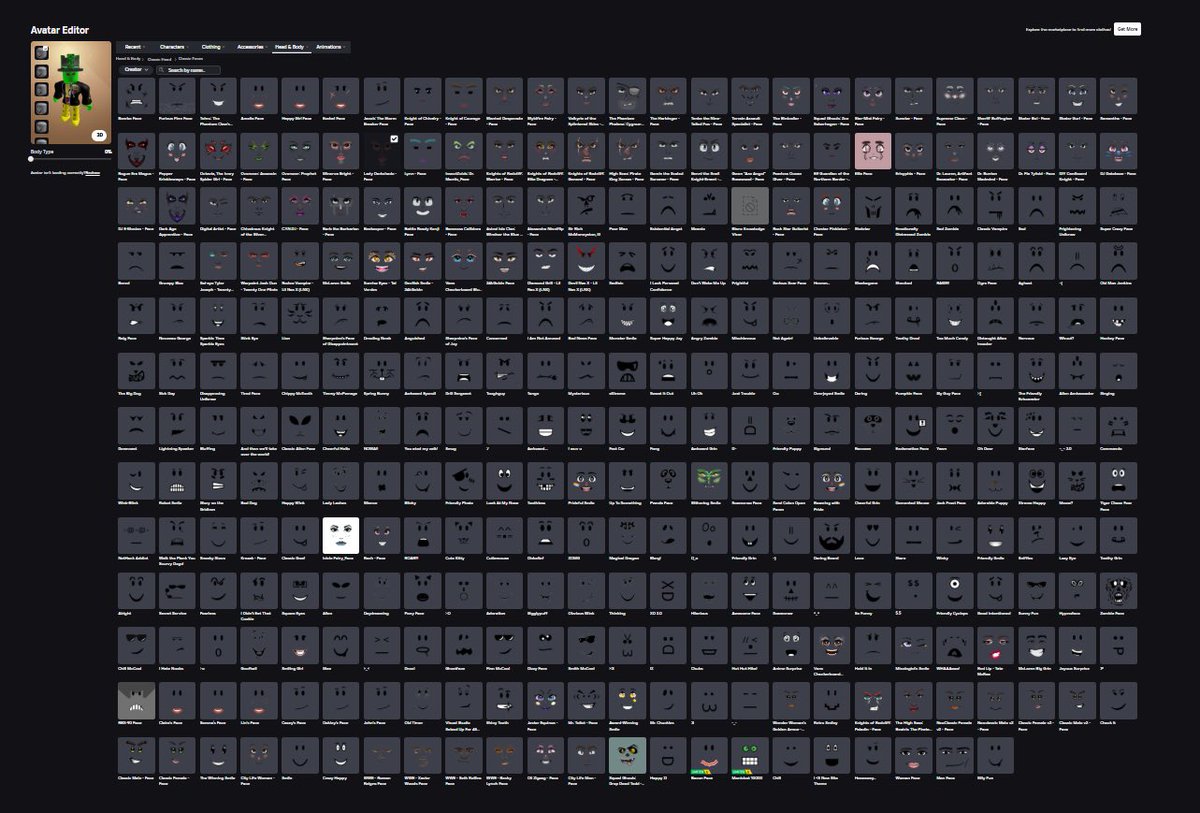The image size is (1200, 813).
Task: Select the white Isikia Fairy Face
Action: click(340, 535)
